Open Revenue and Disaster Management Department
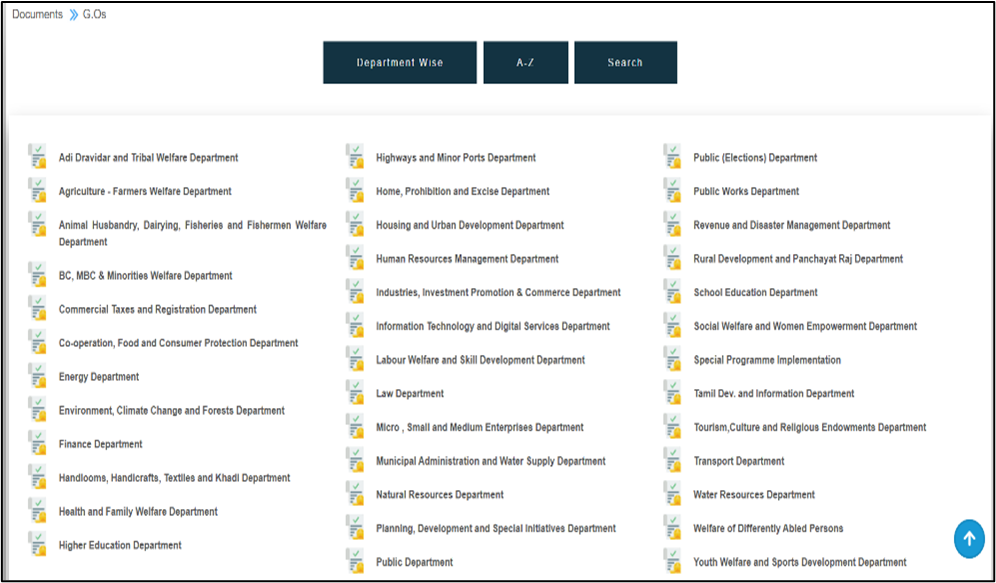This screenshot has height=583, width=996. [792, 225]
